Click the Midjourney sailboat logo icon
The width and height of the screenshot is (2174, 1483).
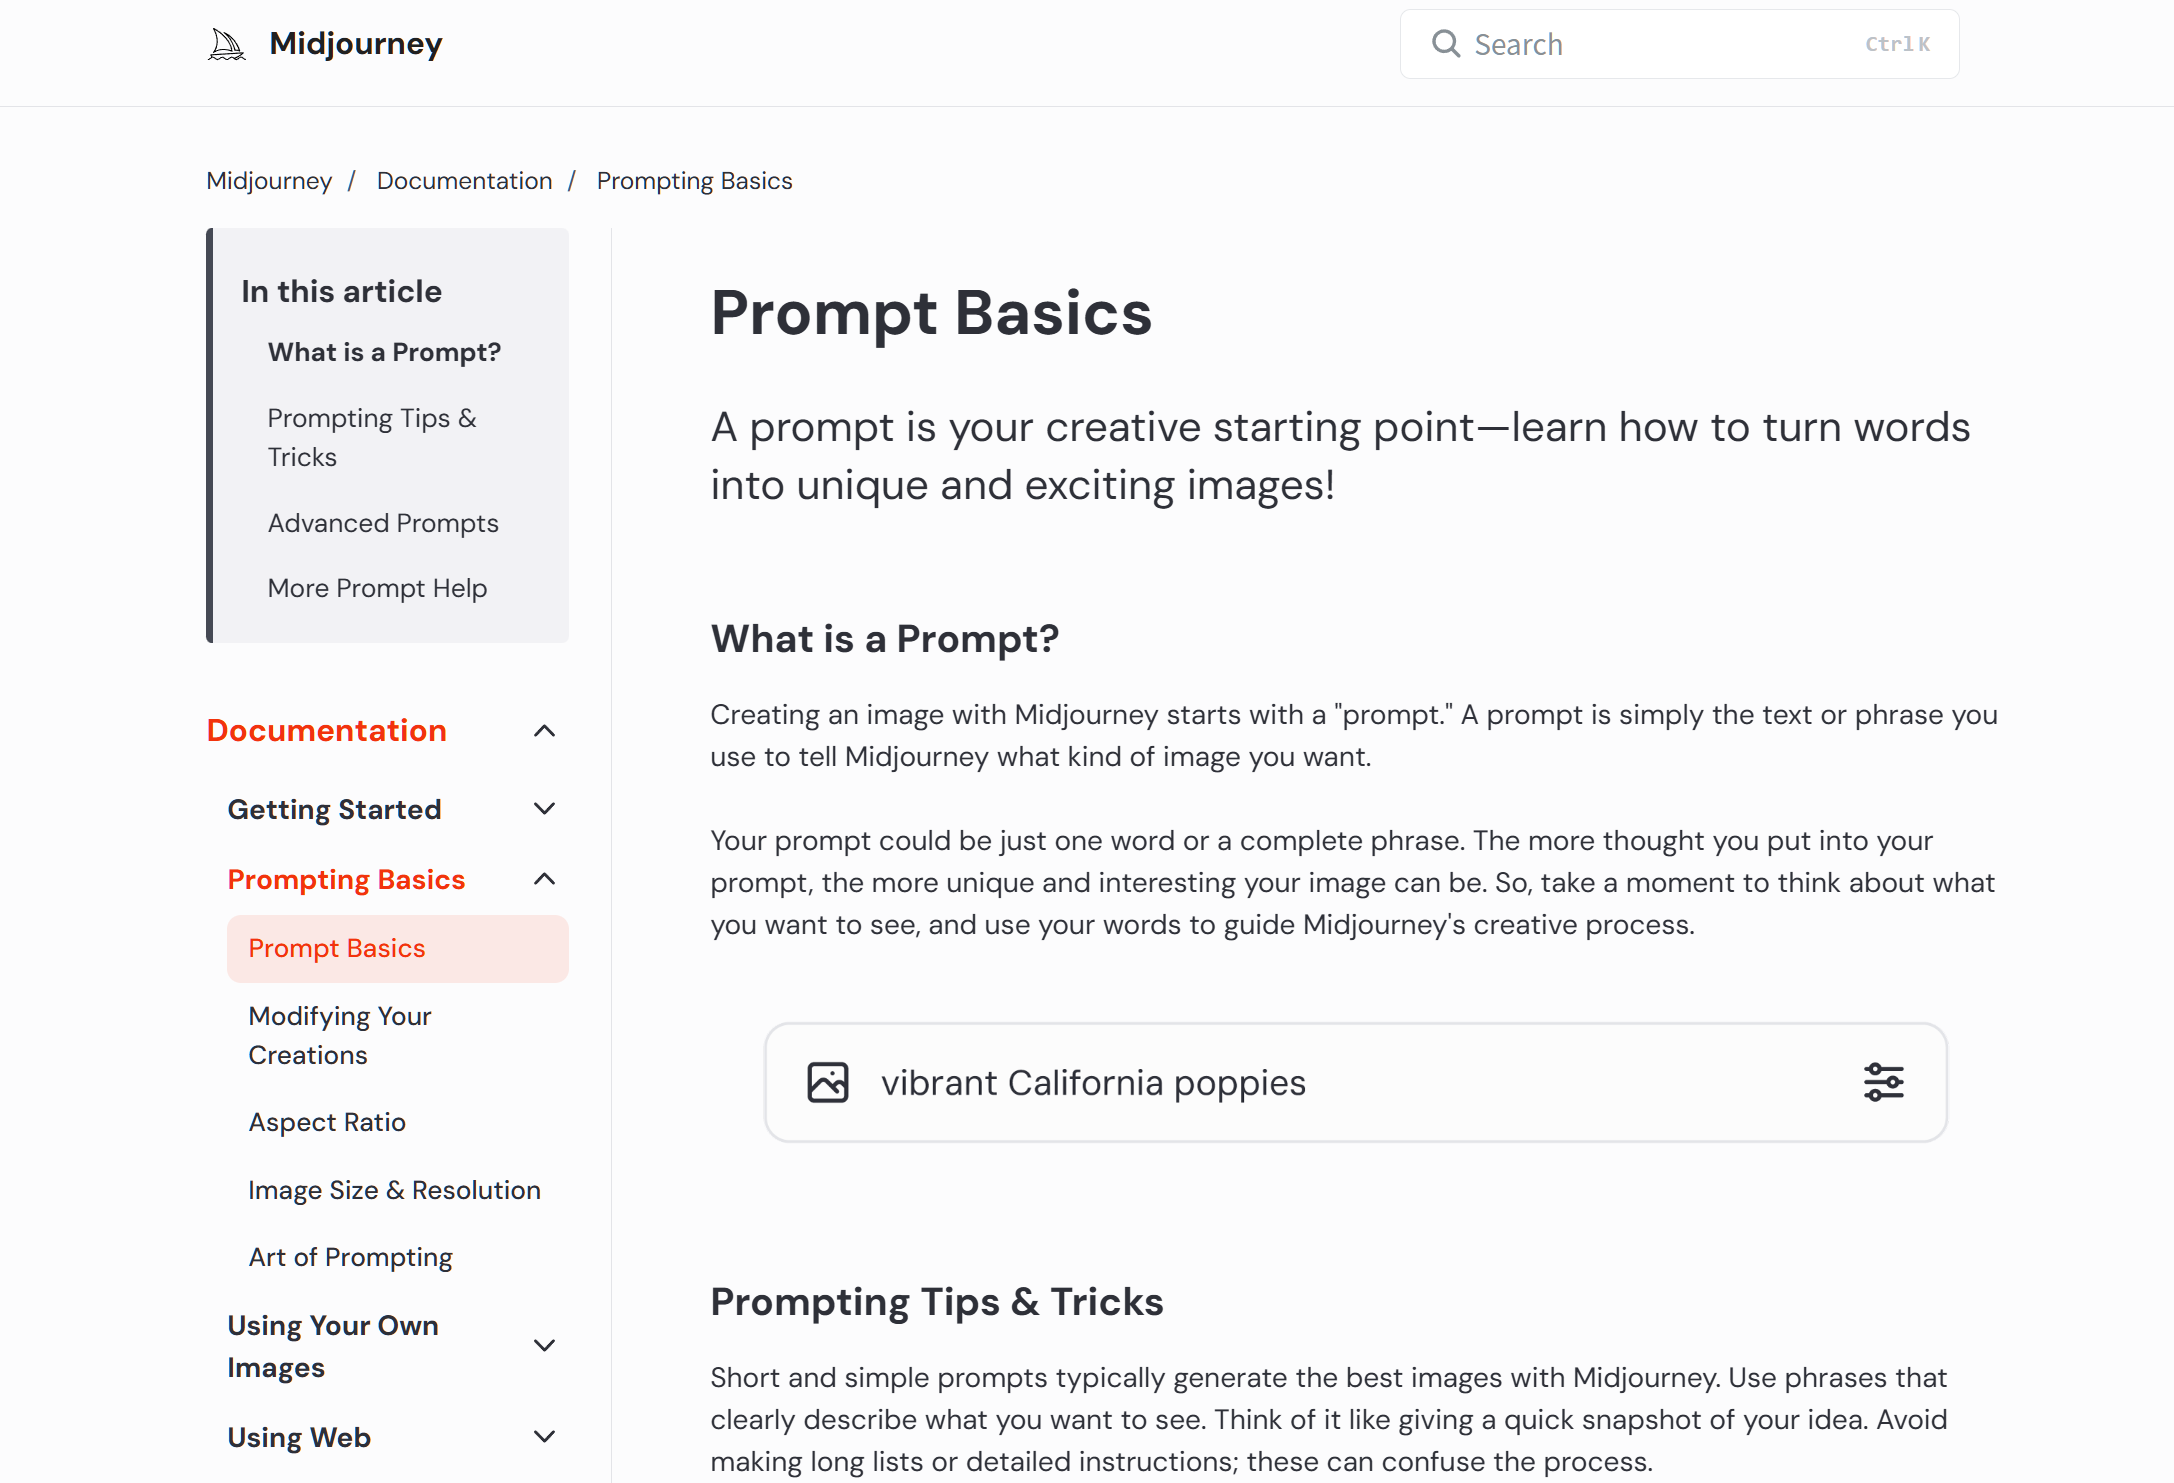[x=226, y=44]
